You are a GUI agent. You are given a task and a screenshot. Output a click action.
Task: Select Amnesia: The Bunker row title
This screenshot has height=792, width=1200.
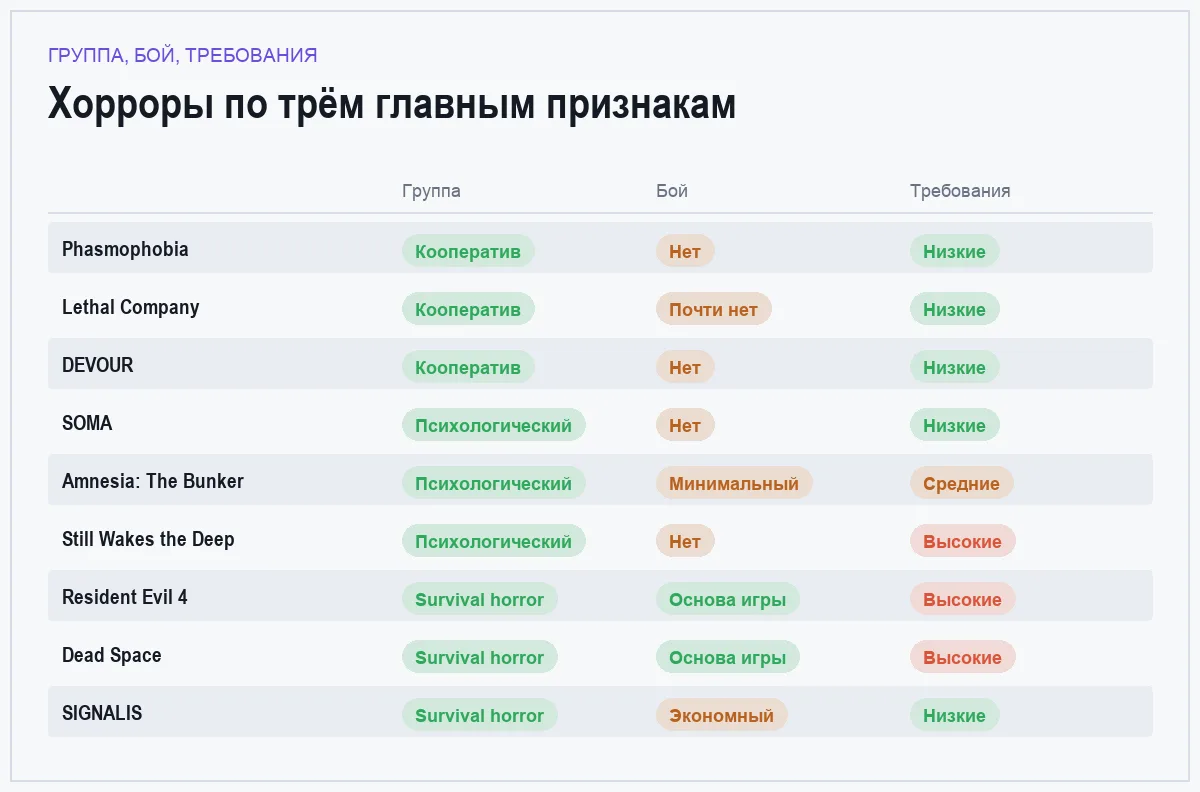[153, 481]
